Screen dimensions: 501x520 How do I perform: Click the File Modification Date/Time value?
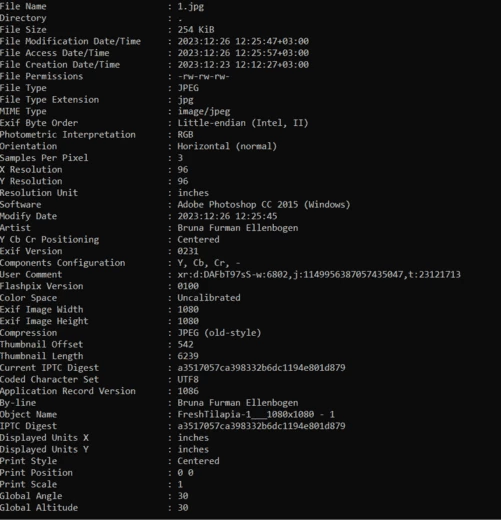[243, 41]
